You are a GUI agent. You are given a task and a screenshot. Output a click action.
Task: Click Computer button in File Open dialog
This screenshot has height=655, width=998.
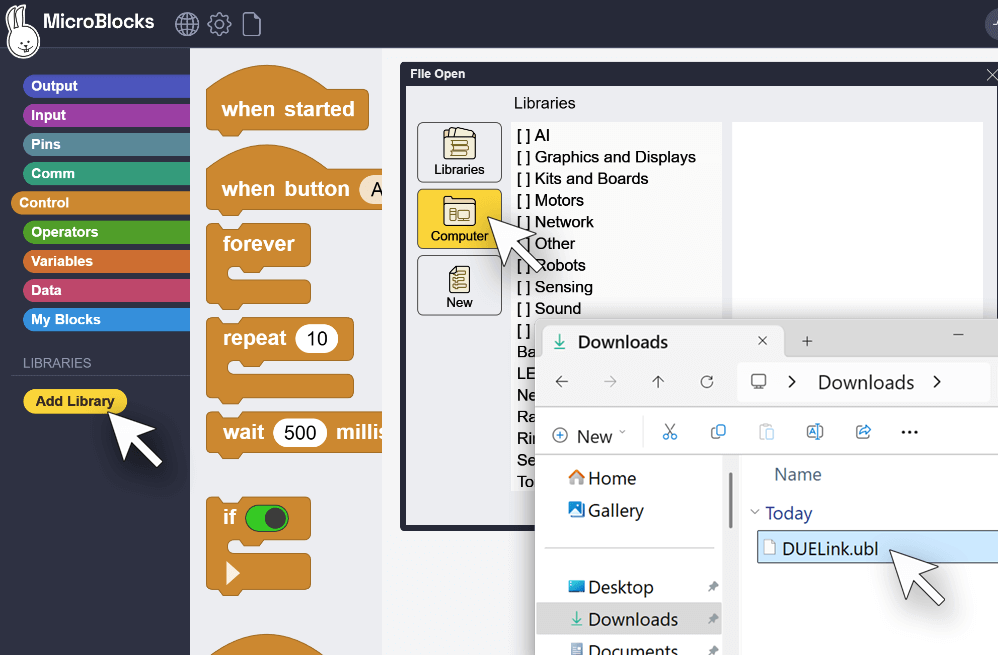point(460,218)
